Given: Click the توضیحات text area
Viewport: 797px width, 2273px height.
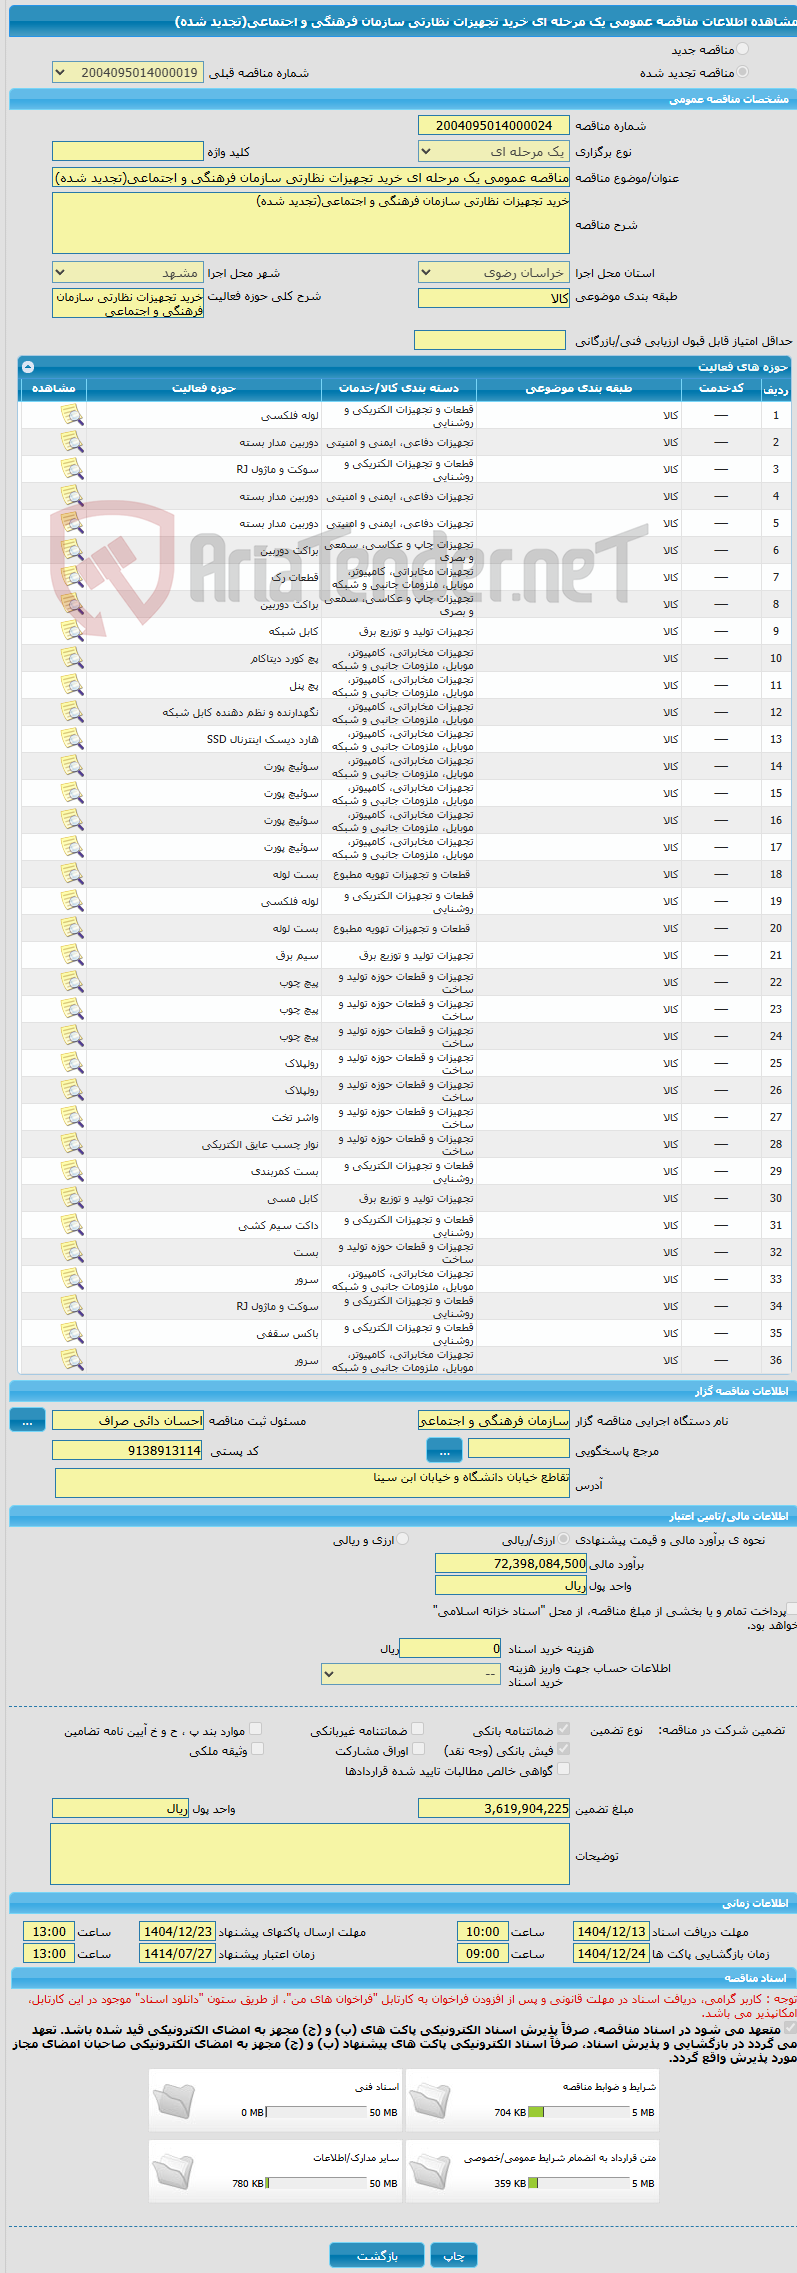Looking at the screenshot, I should click(310, 1854).
